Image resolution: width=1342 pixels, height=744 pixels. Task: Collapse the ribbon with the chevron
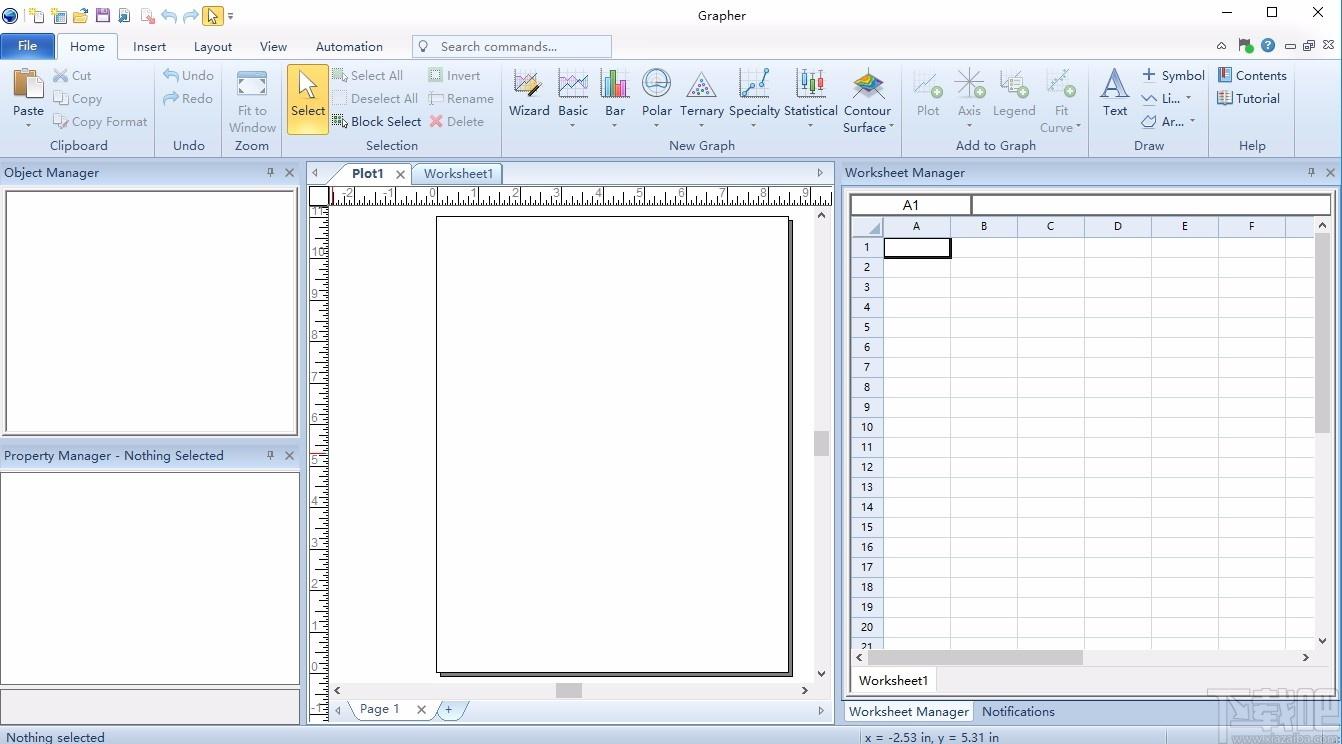click(x=1221, y=46)
